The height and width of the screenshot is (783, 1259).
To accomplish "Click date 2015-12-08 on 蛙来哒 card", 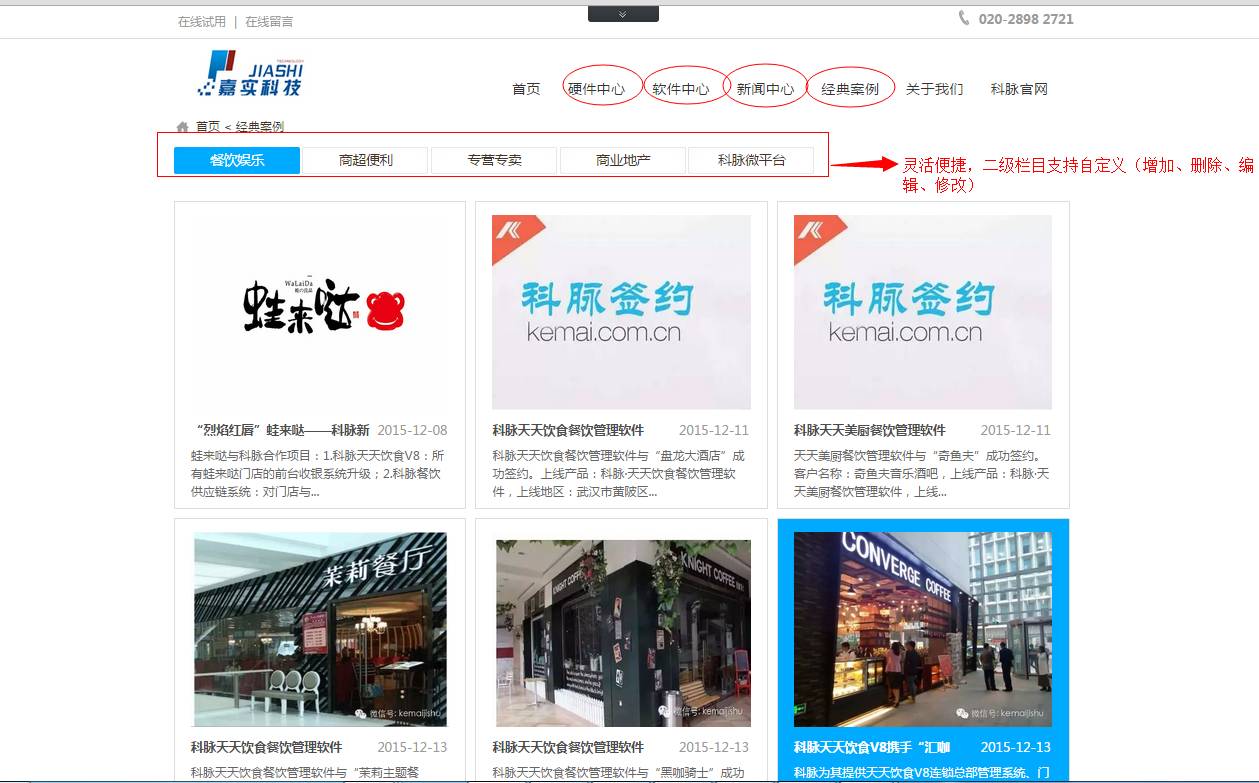I will (x=412, y=430).
